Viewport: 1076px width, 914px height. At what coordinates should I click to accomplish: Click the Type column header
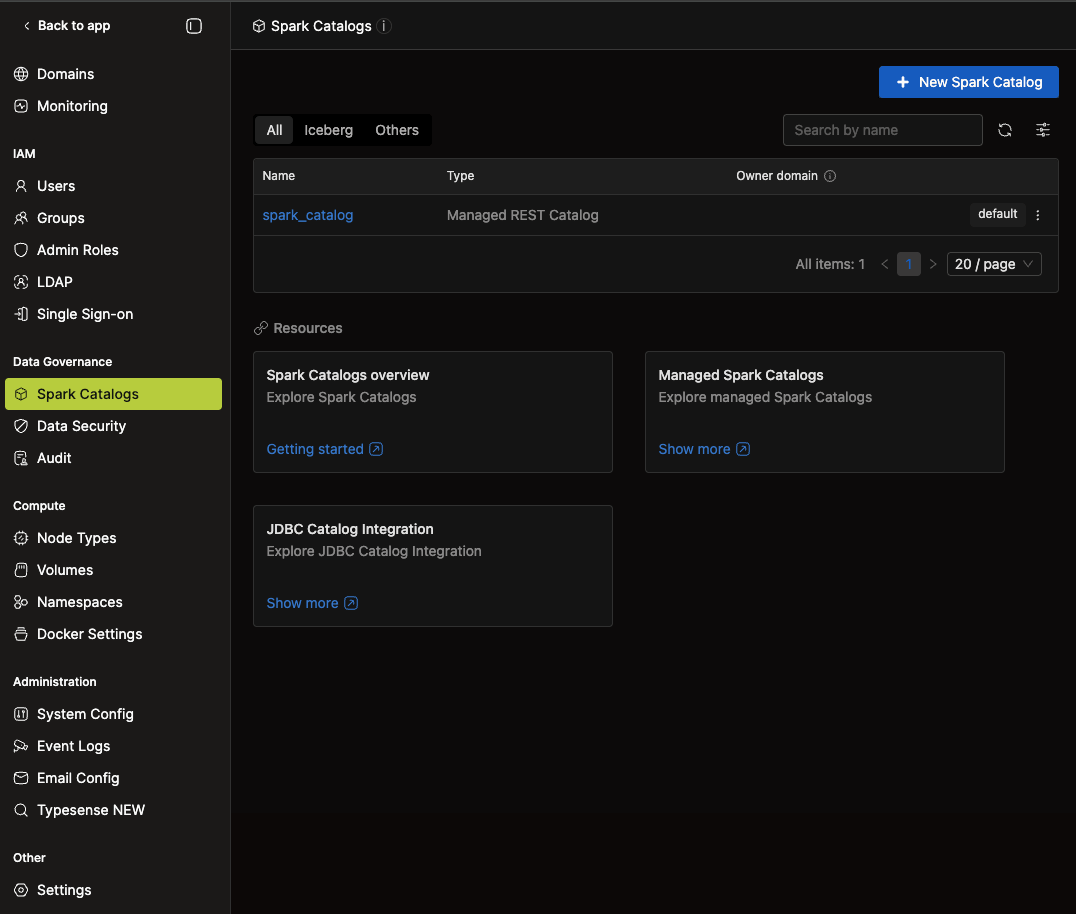tap(460, 176)
